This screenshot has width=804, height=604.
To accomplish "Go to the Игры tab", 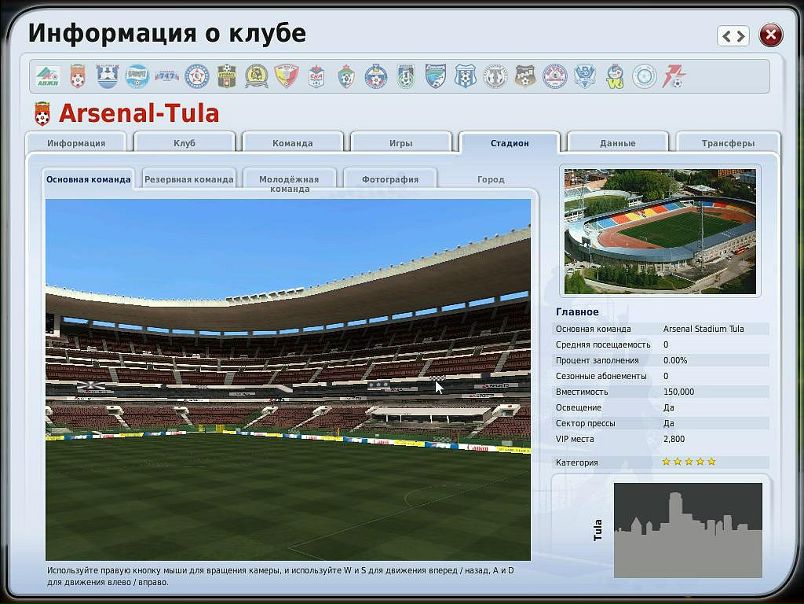I will click(400, 143).
